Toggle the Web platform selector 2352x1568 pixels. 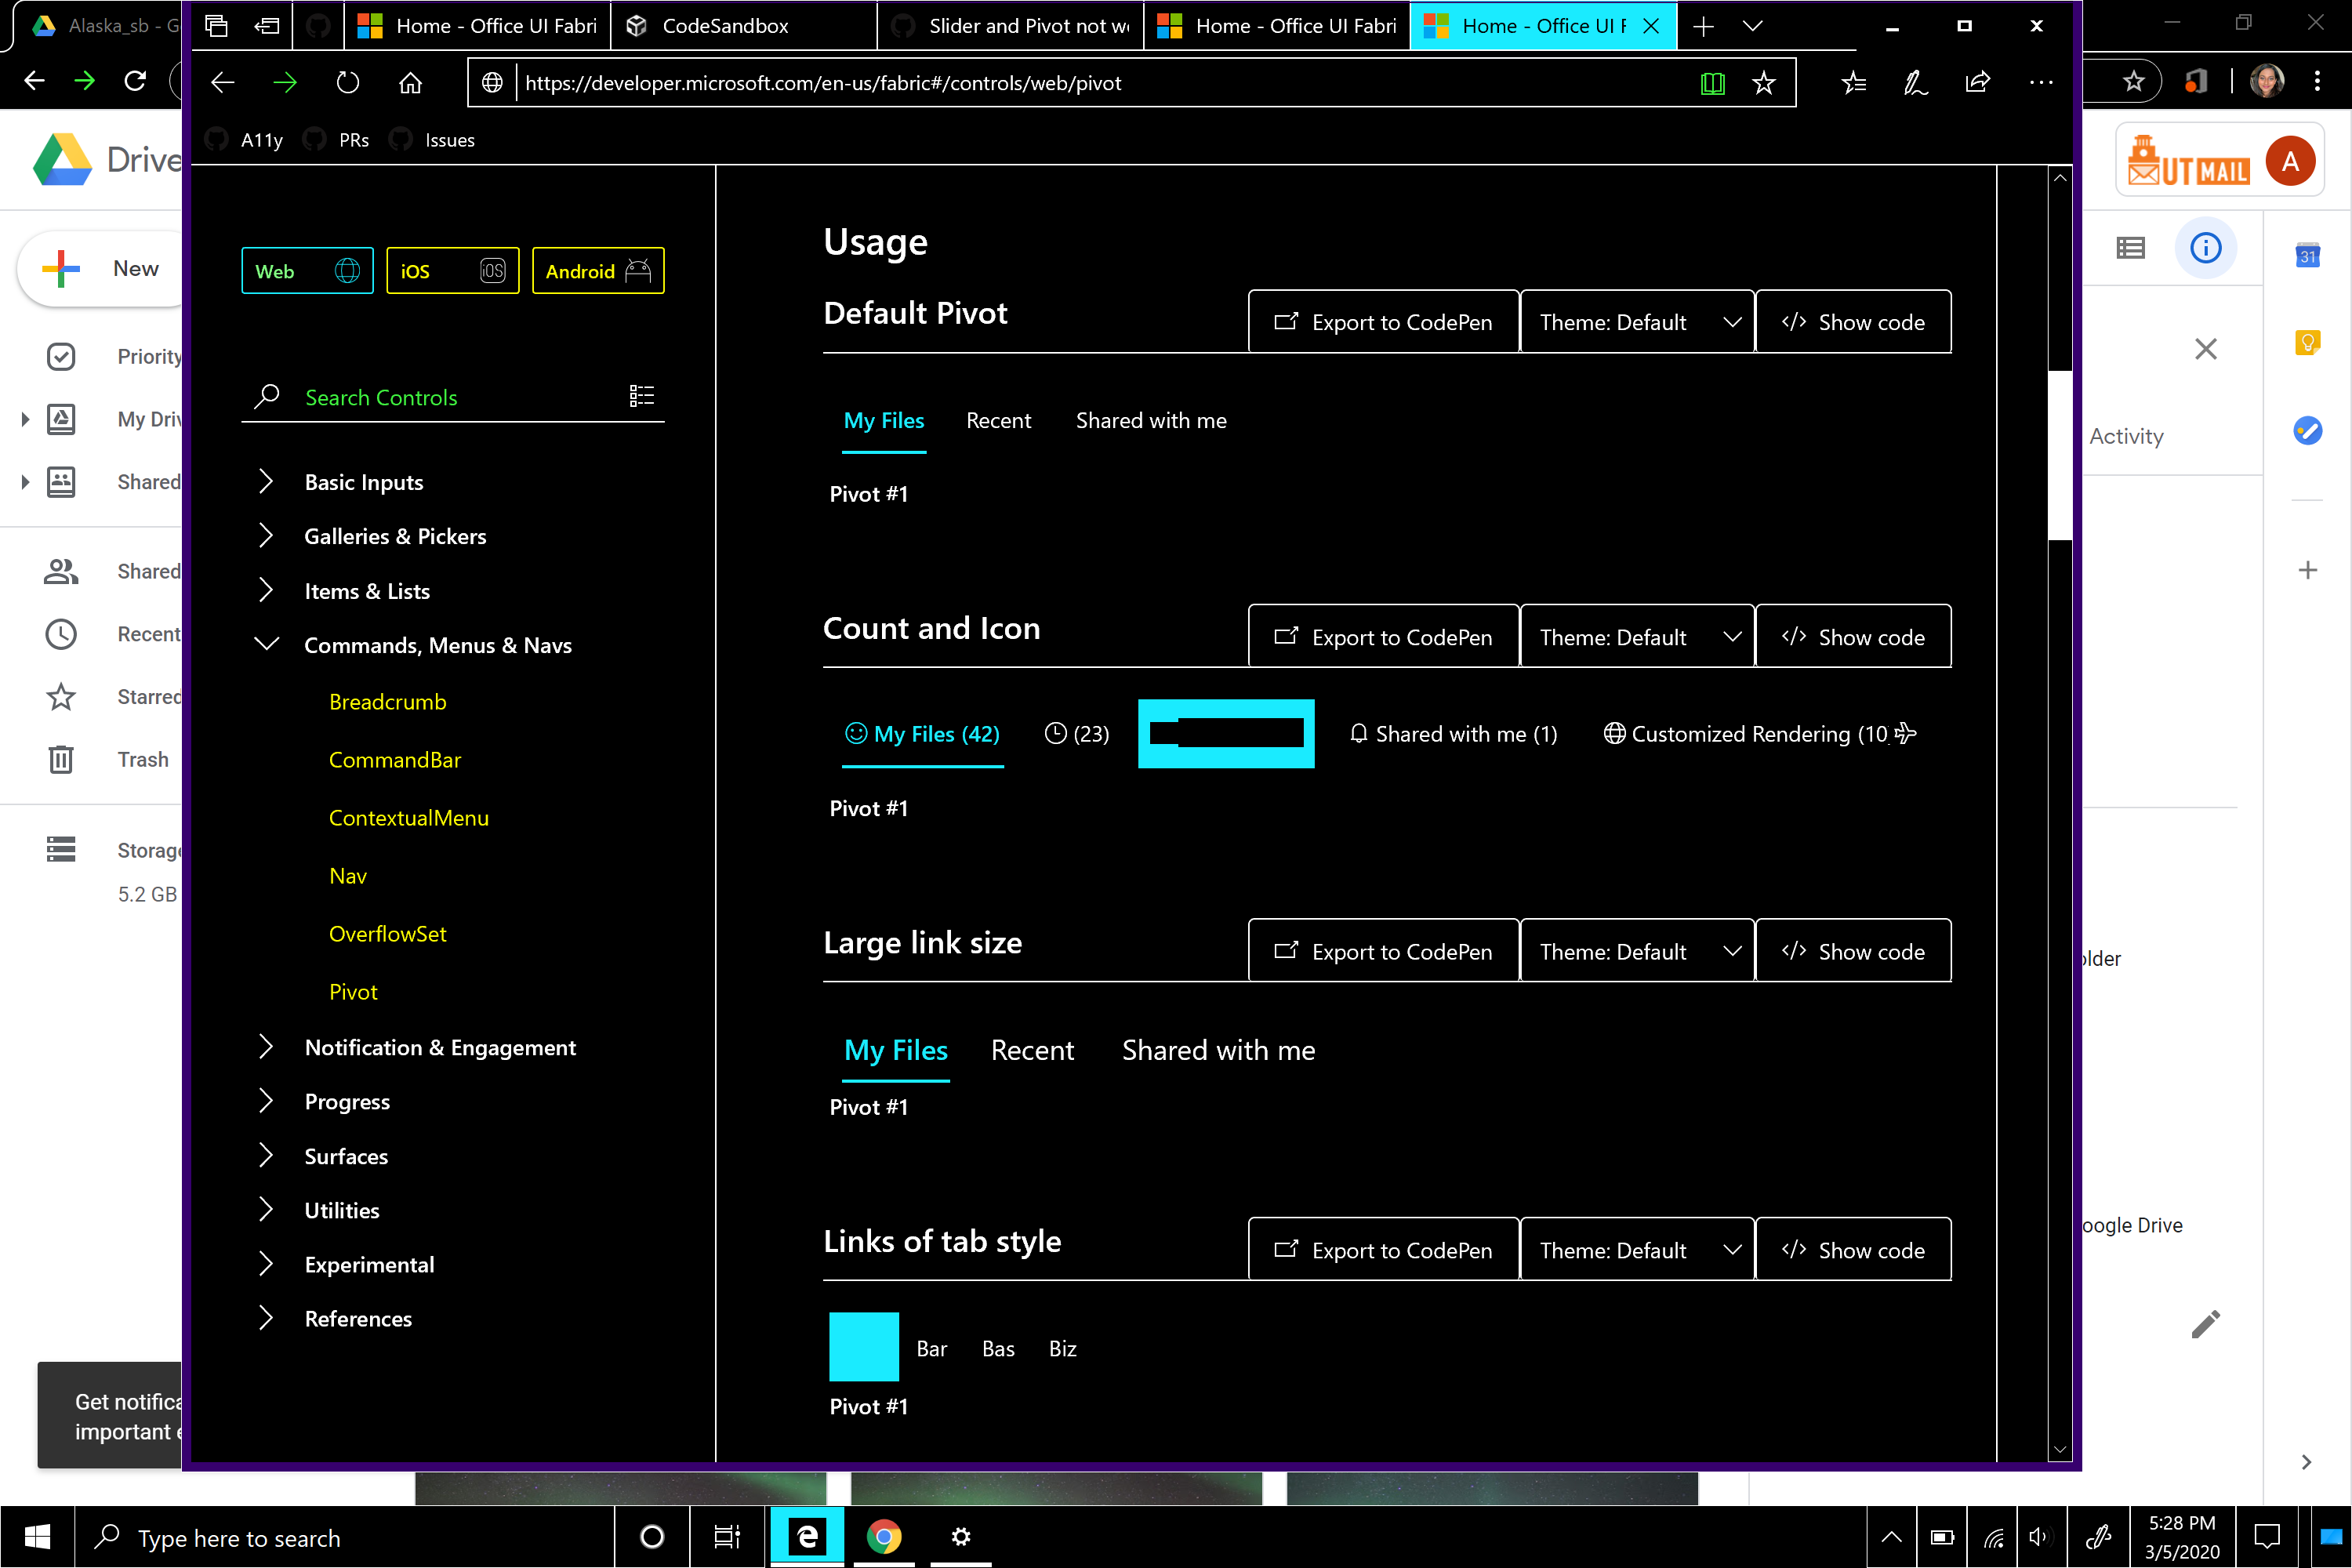306,270
